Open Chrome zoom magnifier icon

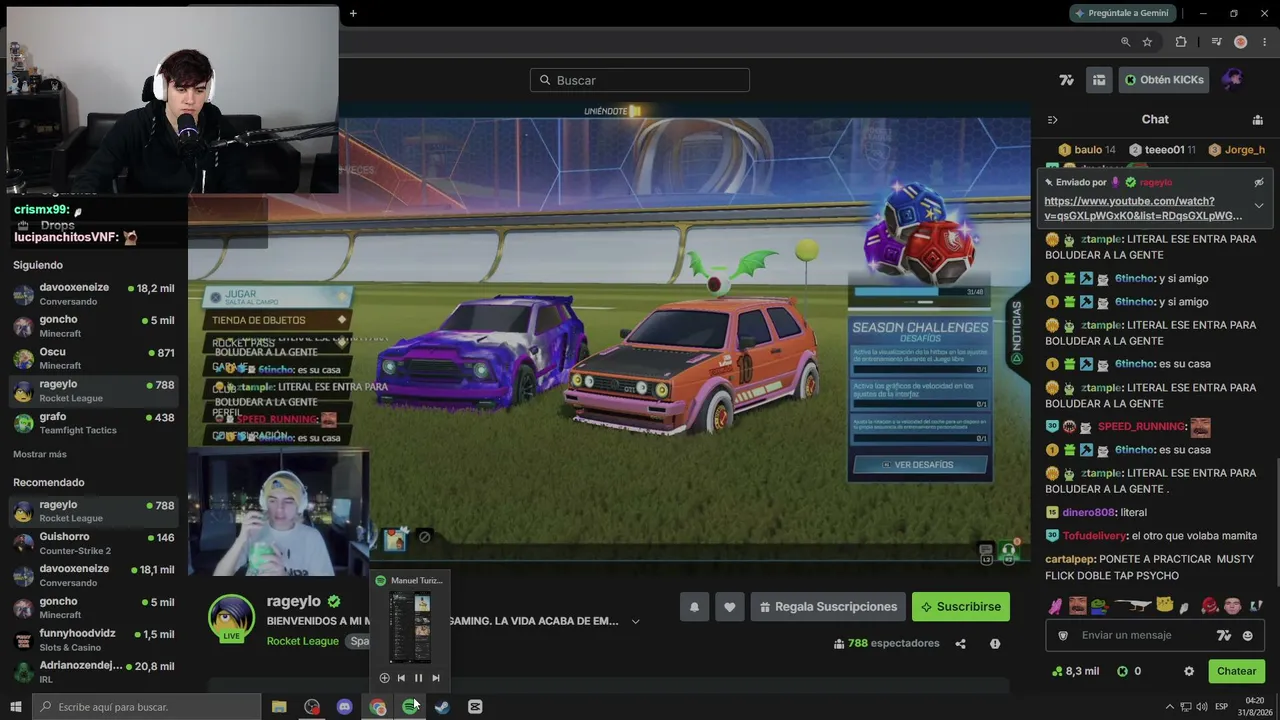pos(1125,42)
